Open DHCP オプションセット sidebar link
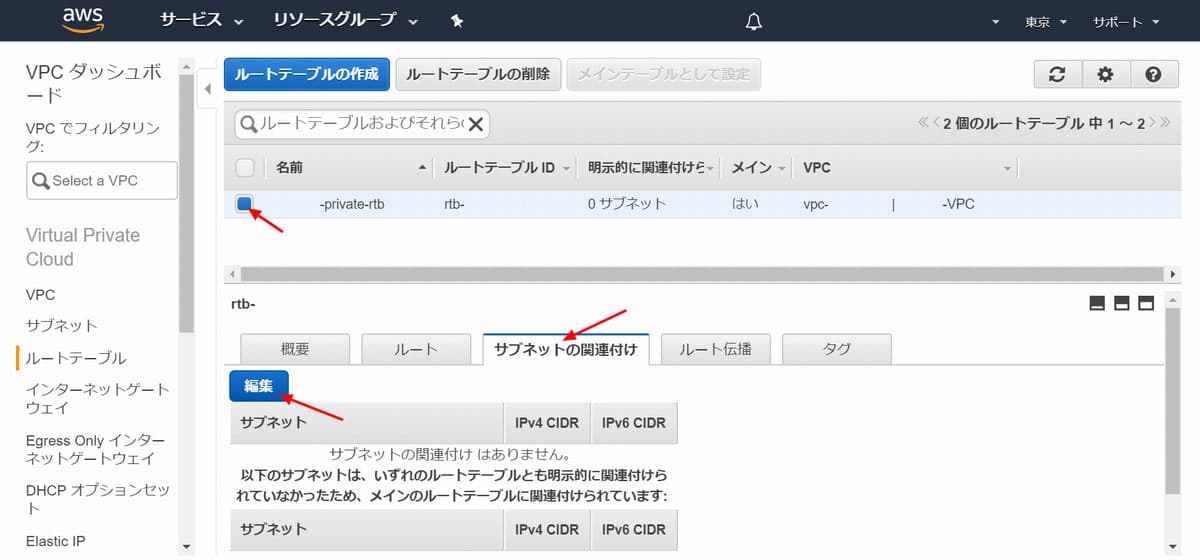 coord(97,500)
